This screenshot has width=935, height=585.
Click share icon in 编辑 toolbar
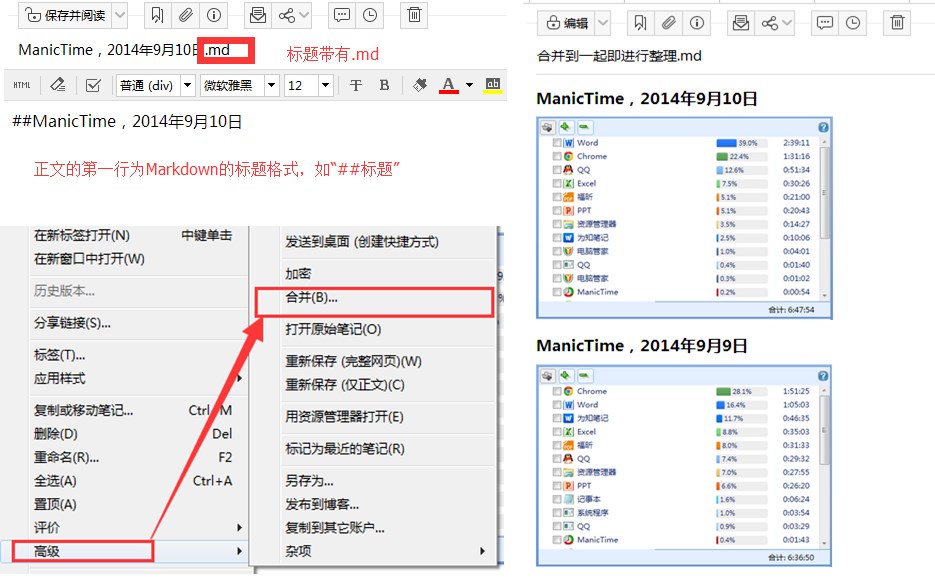point(769,23)
